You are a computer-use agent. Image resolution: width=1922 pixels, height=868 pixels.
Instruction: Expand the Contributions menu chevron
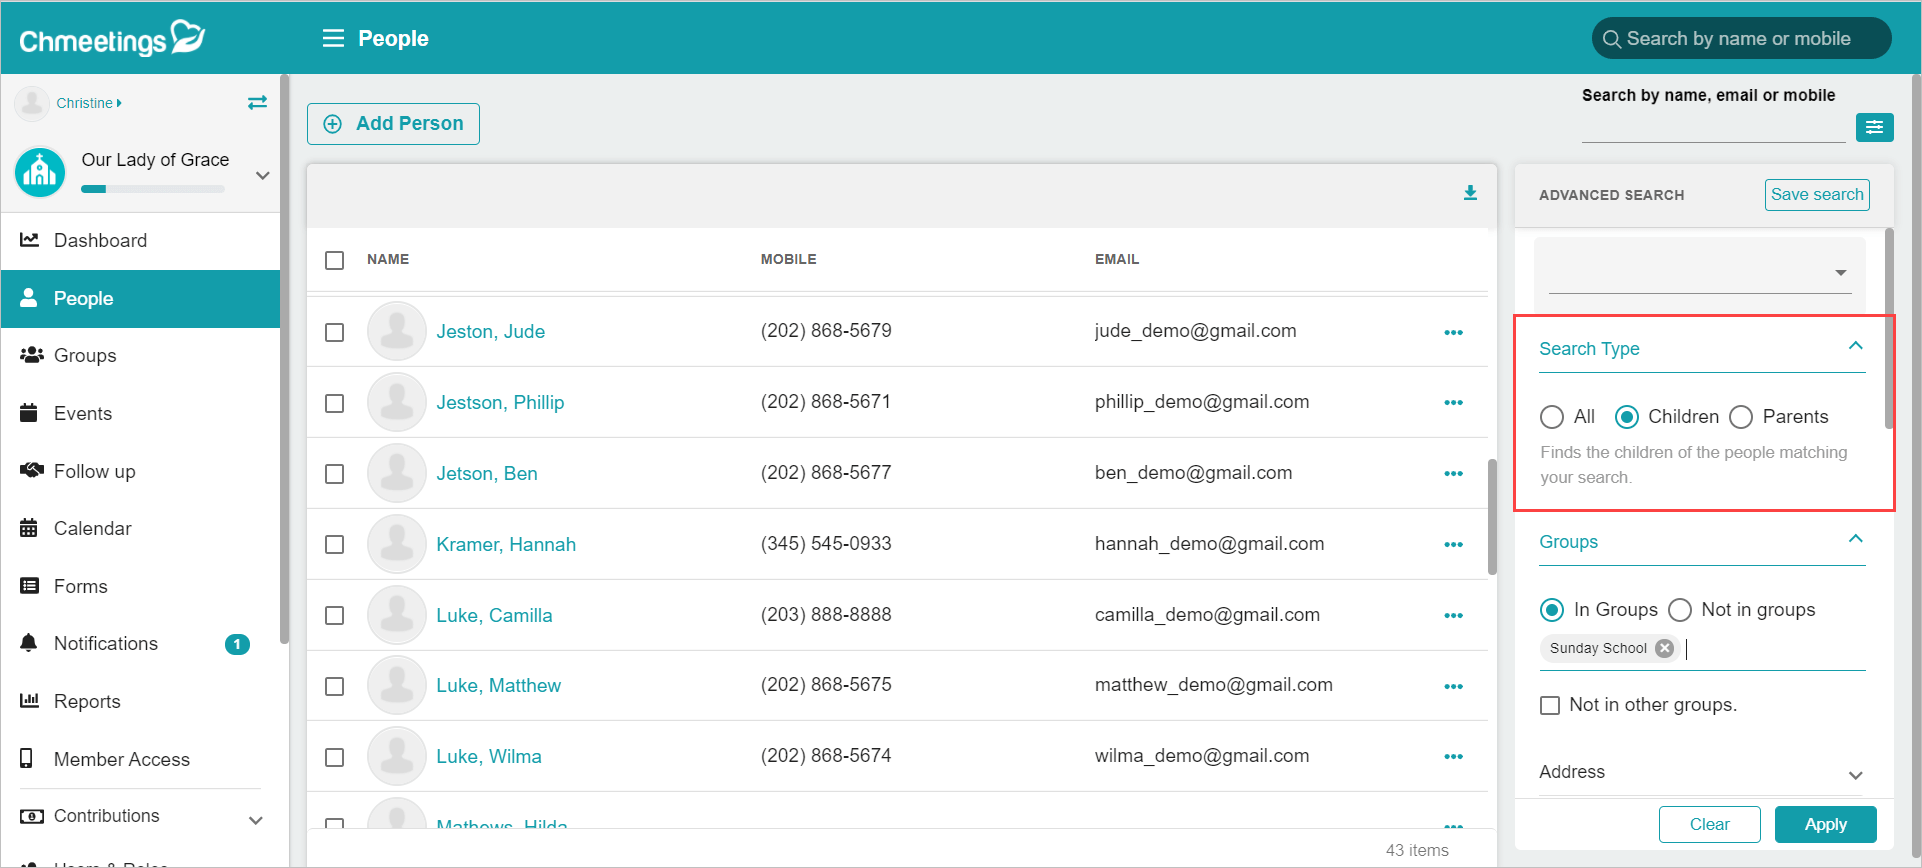256,820
